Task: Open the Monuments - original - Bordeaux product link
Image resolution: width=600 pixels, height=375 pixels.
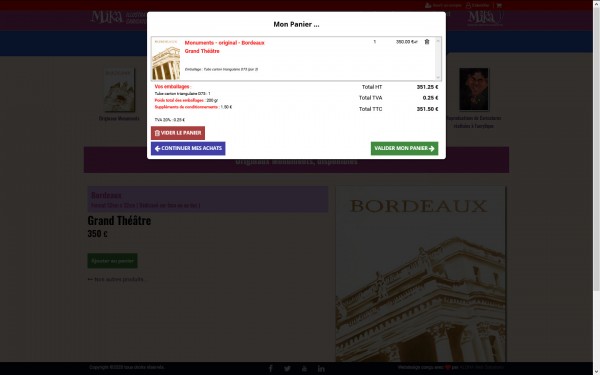Action: pos(224,43)
